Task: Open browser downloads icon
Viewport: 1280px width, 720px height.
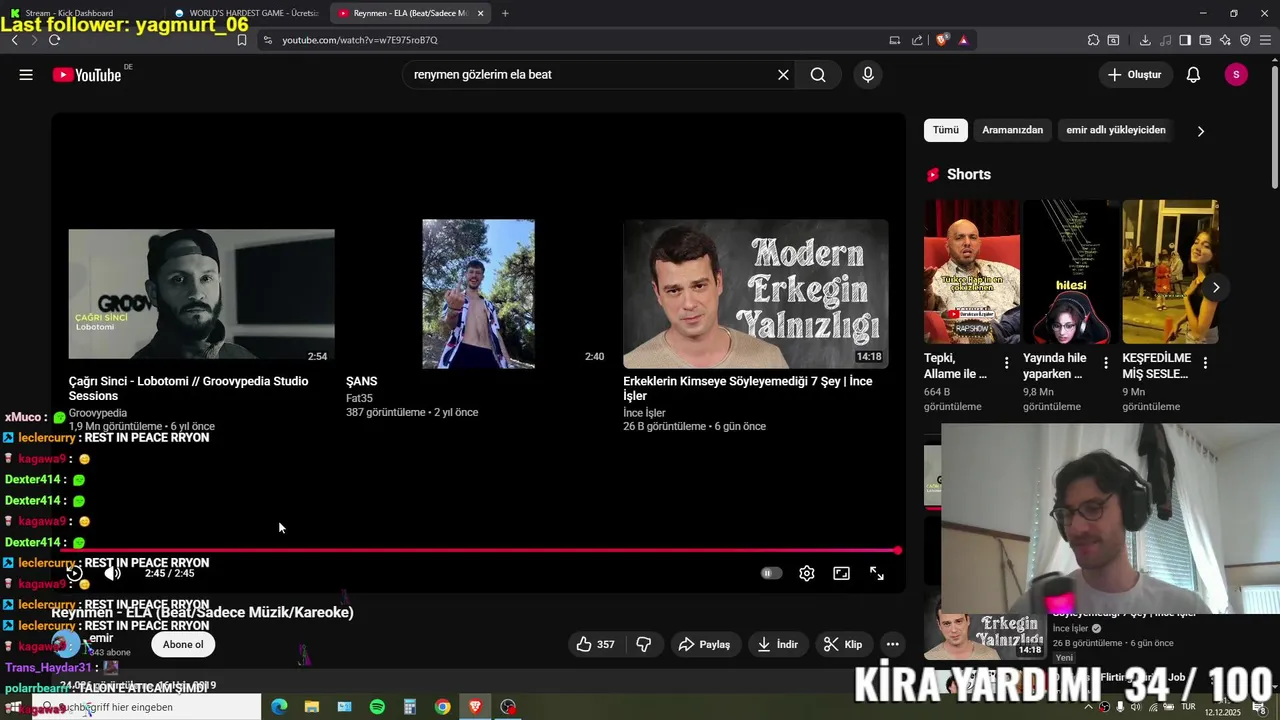Action: point(1145,40)
